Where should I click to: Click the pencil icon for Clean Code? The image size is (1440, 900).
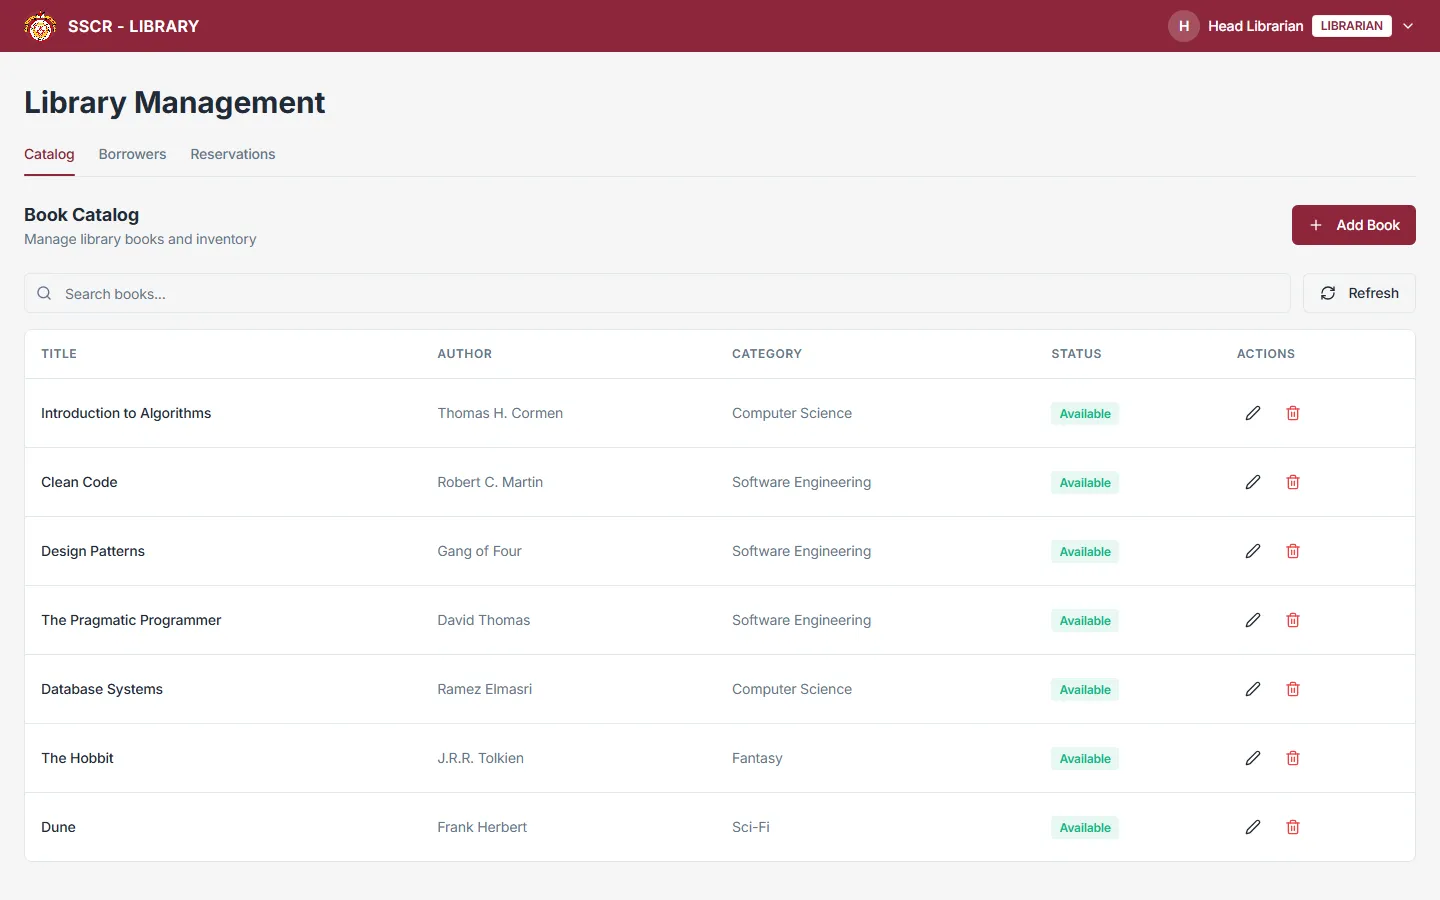pos(1253,482)
